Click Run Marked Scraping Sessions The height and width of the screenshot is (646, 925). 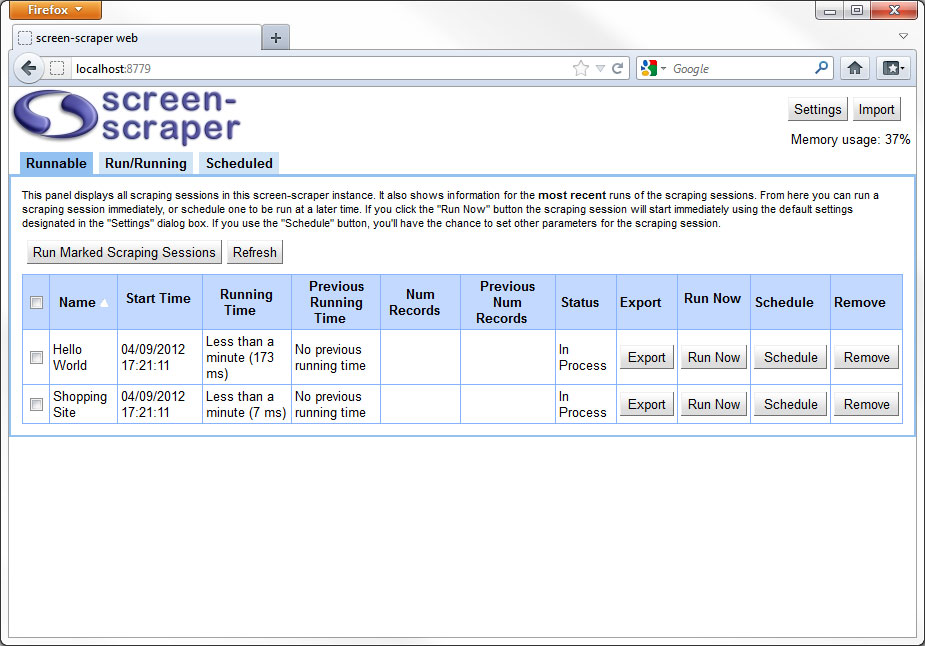point(124,253)
